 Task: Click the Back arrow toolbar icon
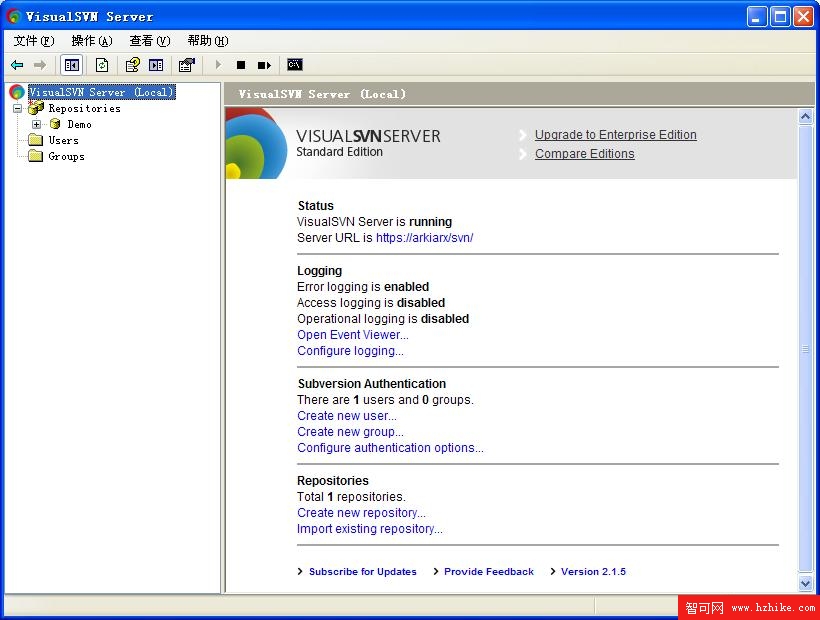coord(17,65)
